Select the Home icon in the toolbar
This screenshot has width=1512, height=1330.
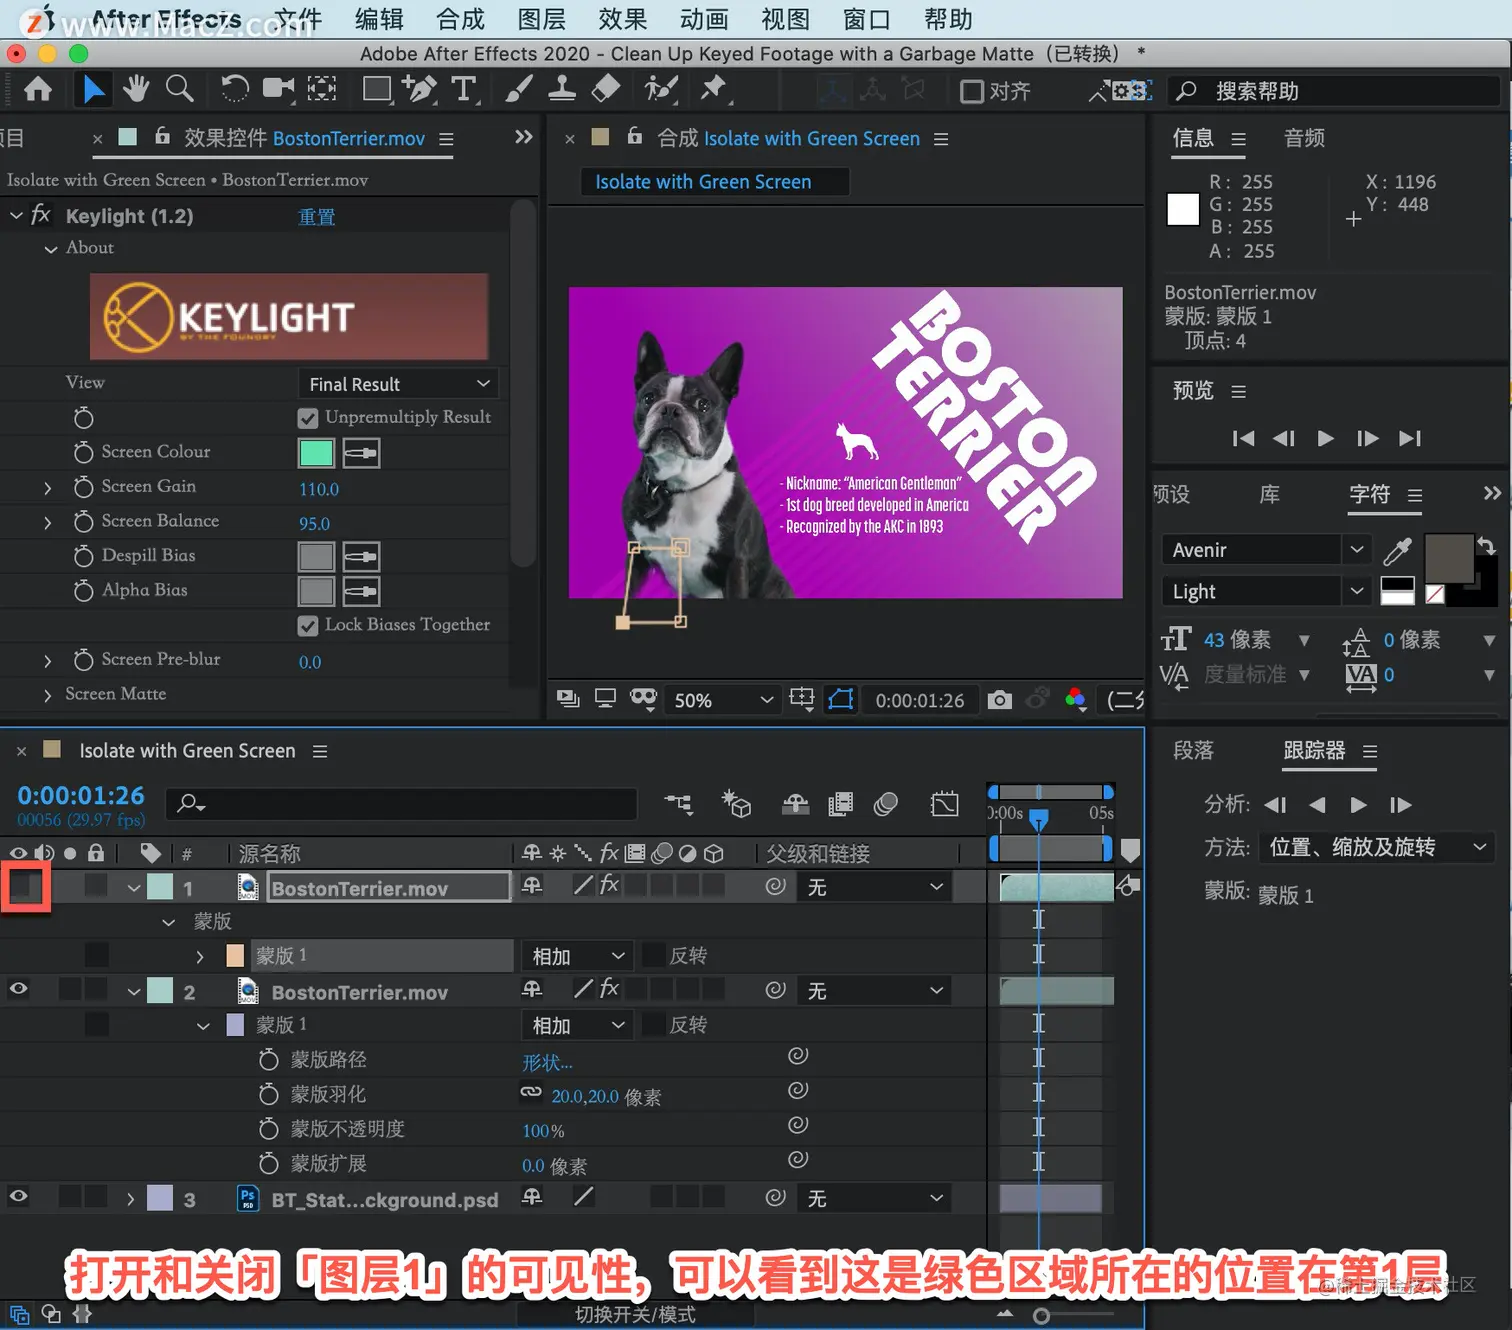[38, 90]
